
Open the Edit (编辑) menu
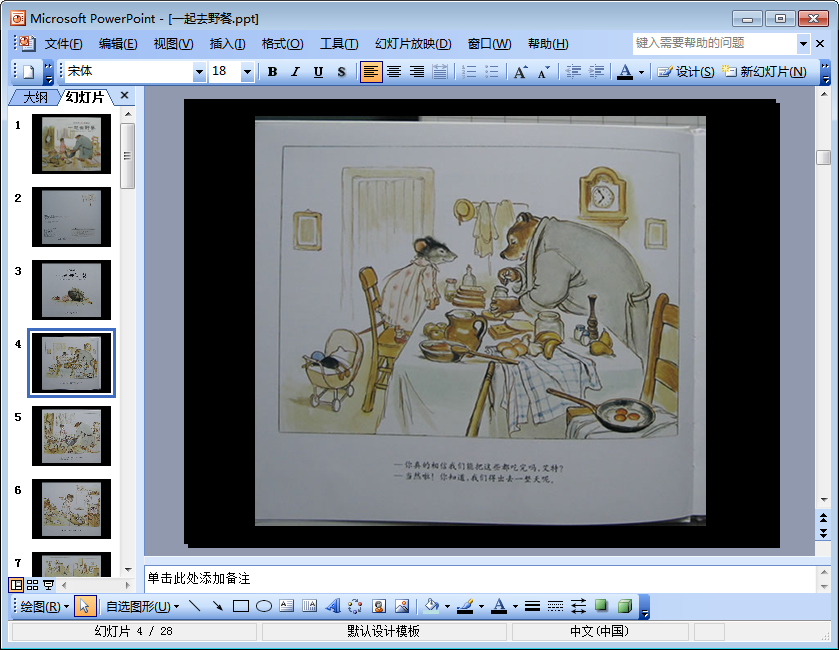pos(118,44)
